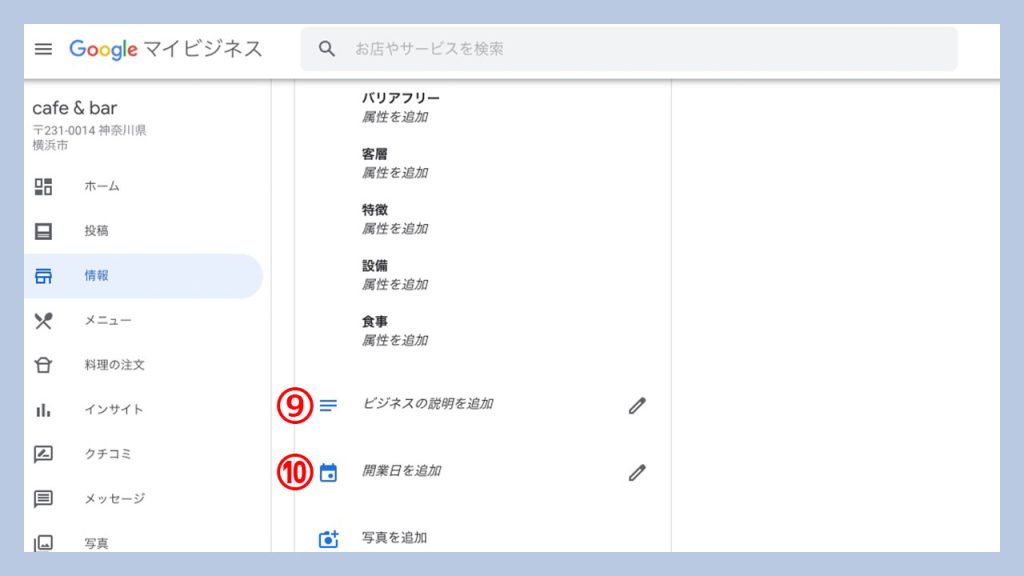1024x576 pixels.
Task: Add attribute under バリアフリー
Action: (x=394, y=117)
